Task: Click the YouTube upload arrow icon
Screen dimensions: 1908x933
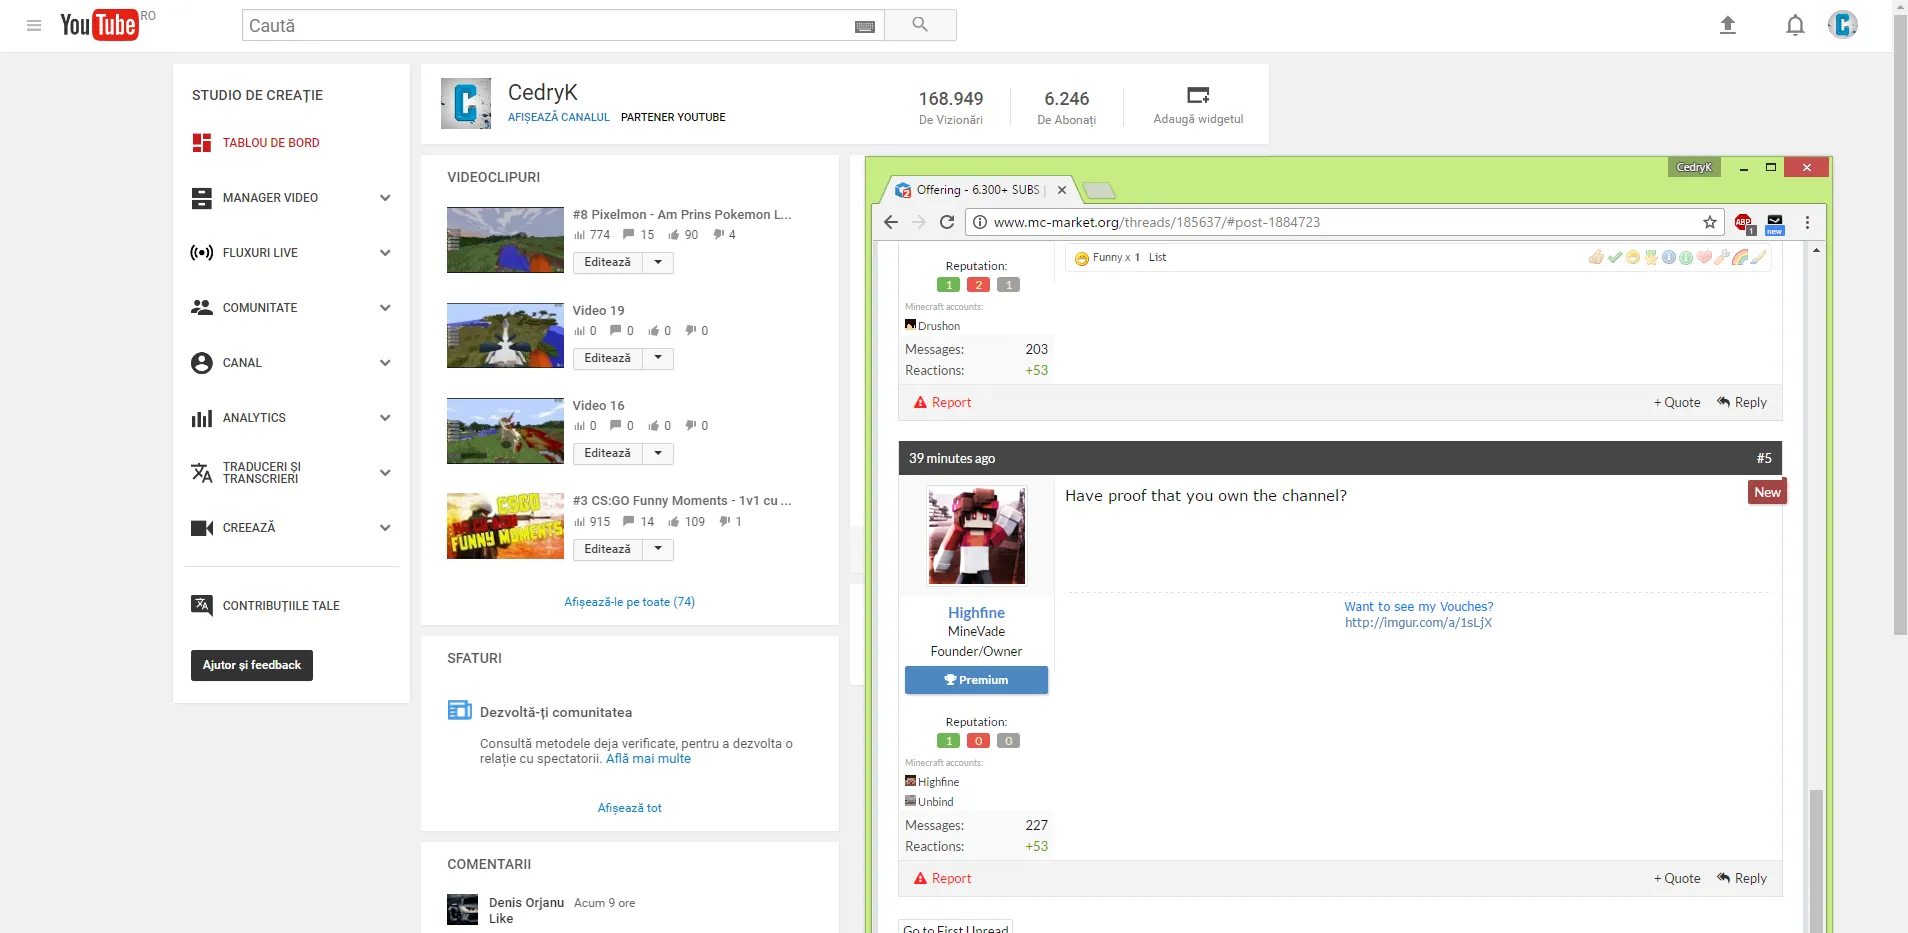Action: click(1727, 25)
